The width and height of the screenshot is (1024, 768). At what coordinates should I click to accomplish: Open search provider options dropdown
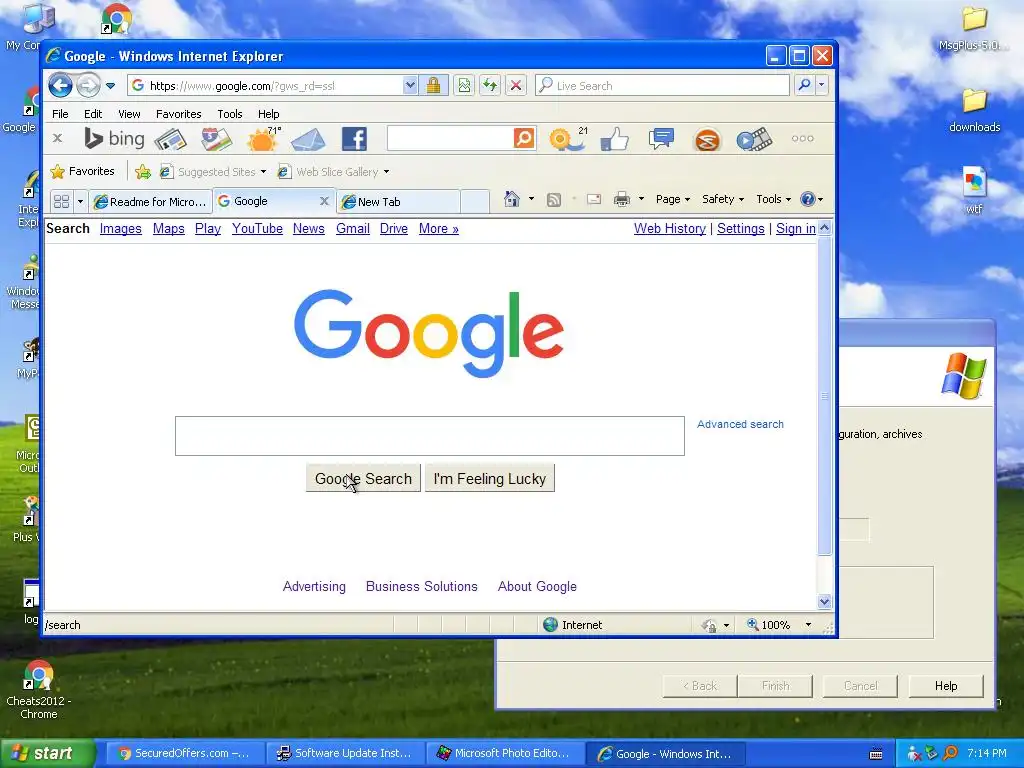(822, 86)
